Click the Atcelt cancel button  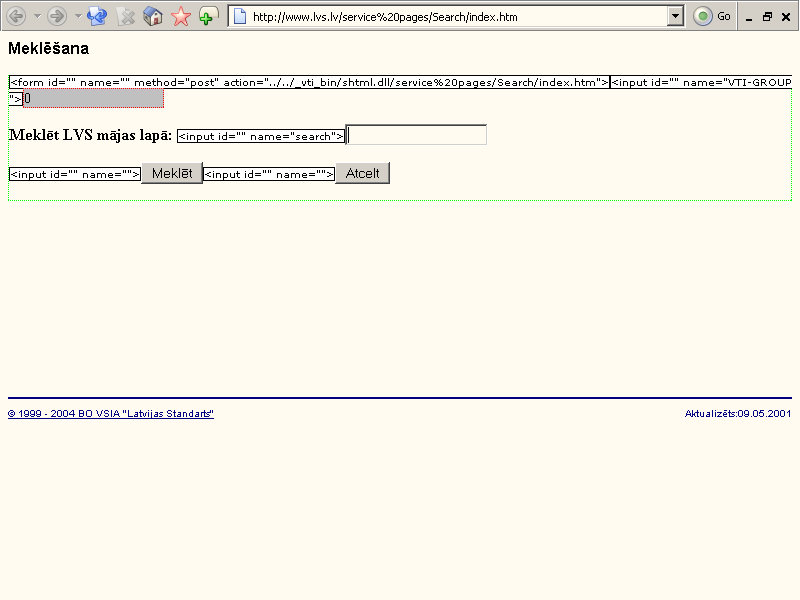point(362,173)
